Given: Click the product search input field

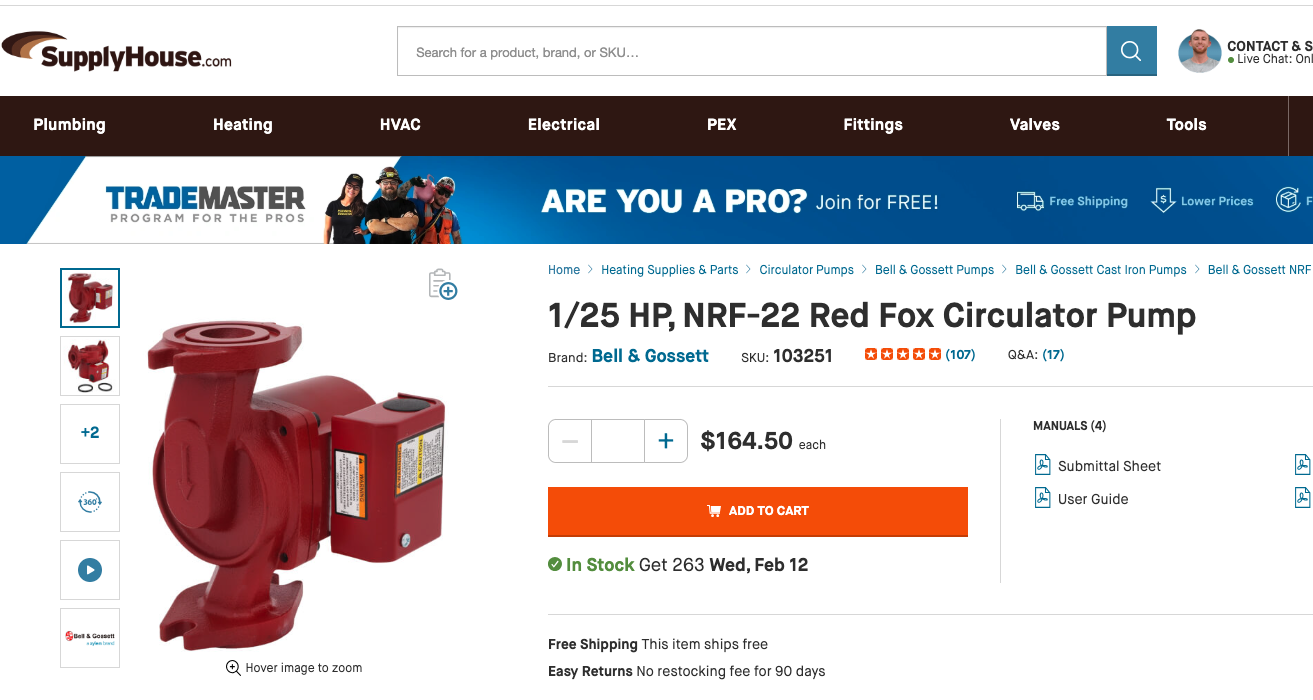Looking at the screenshot, I should point(752,51).
